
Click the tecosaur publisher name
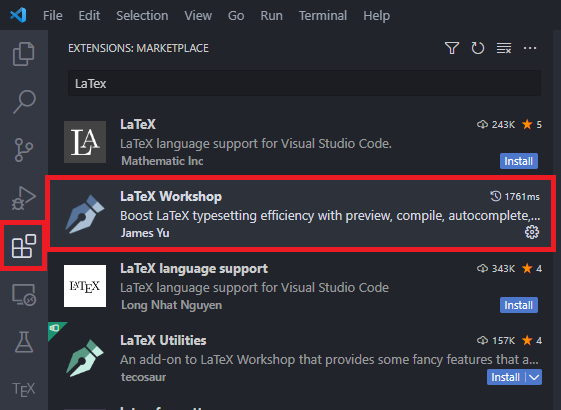[143, 377]
